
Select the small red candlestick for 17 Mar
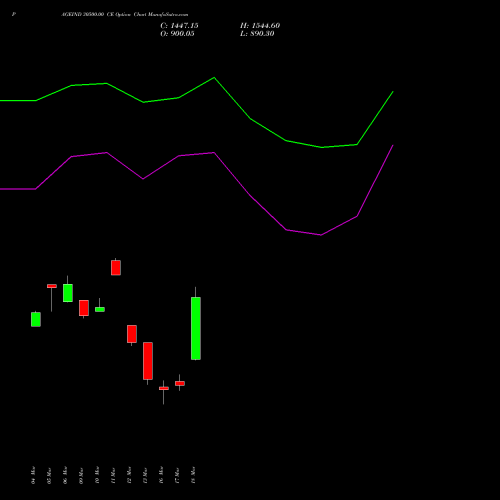[180, 383]
